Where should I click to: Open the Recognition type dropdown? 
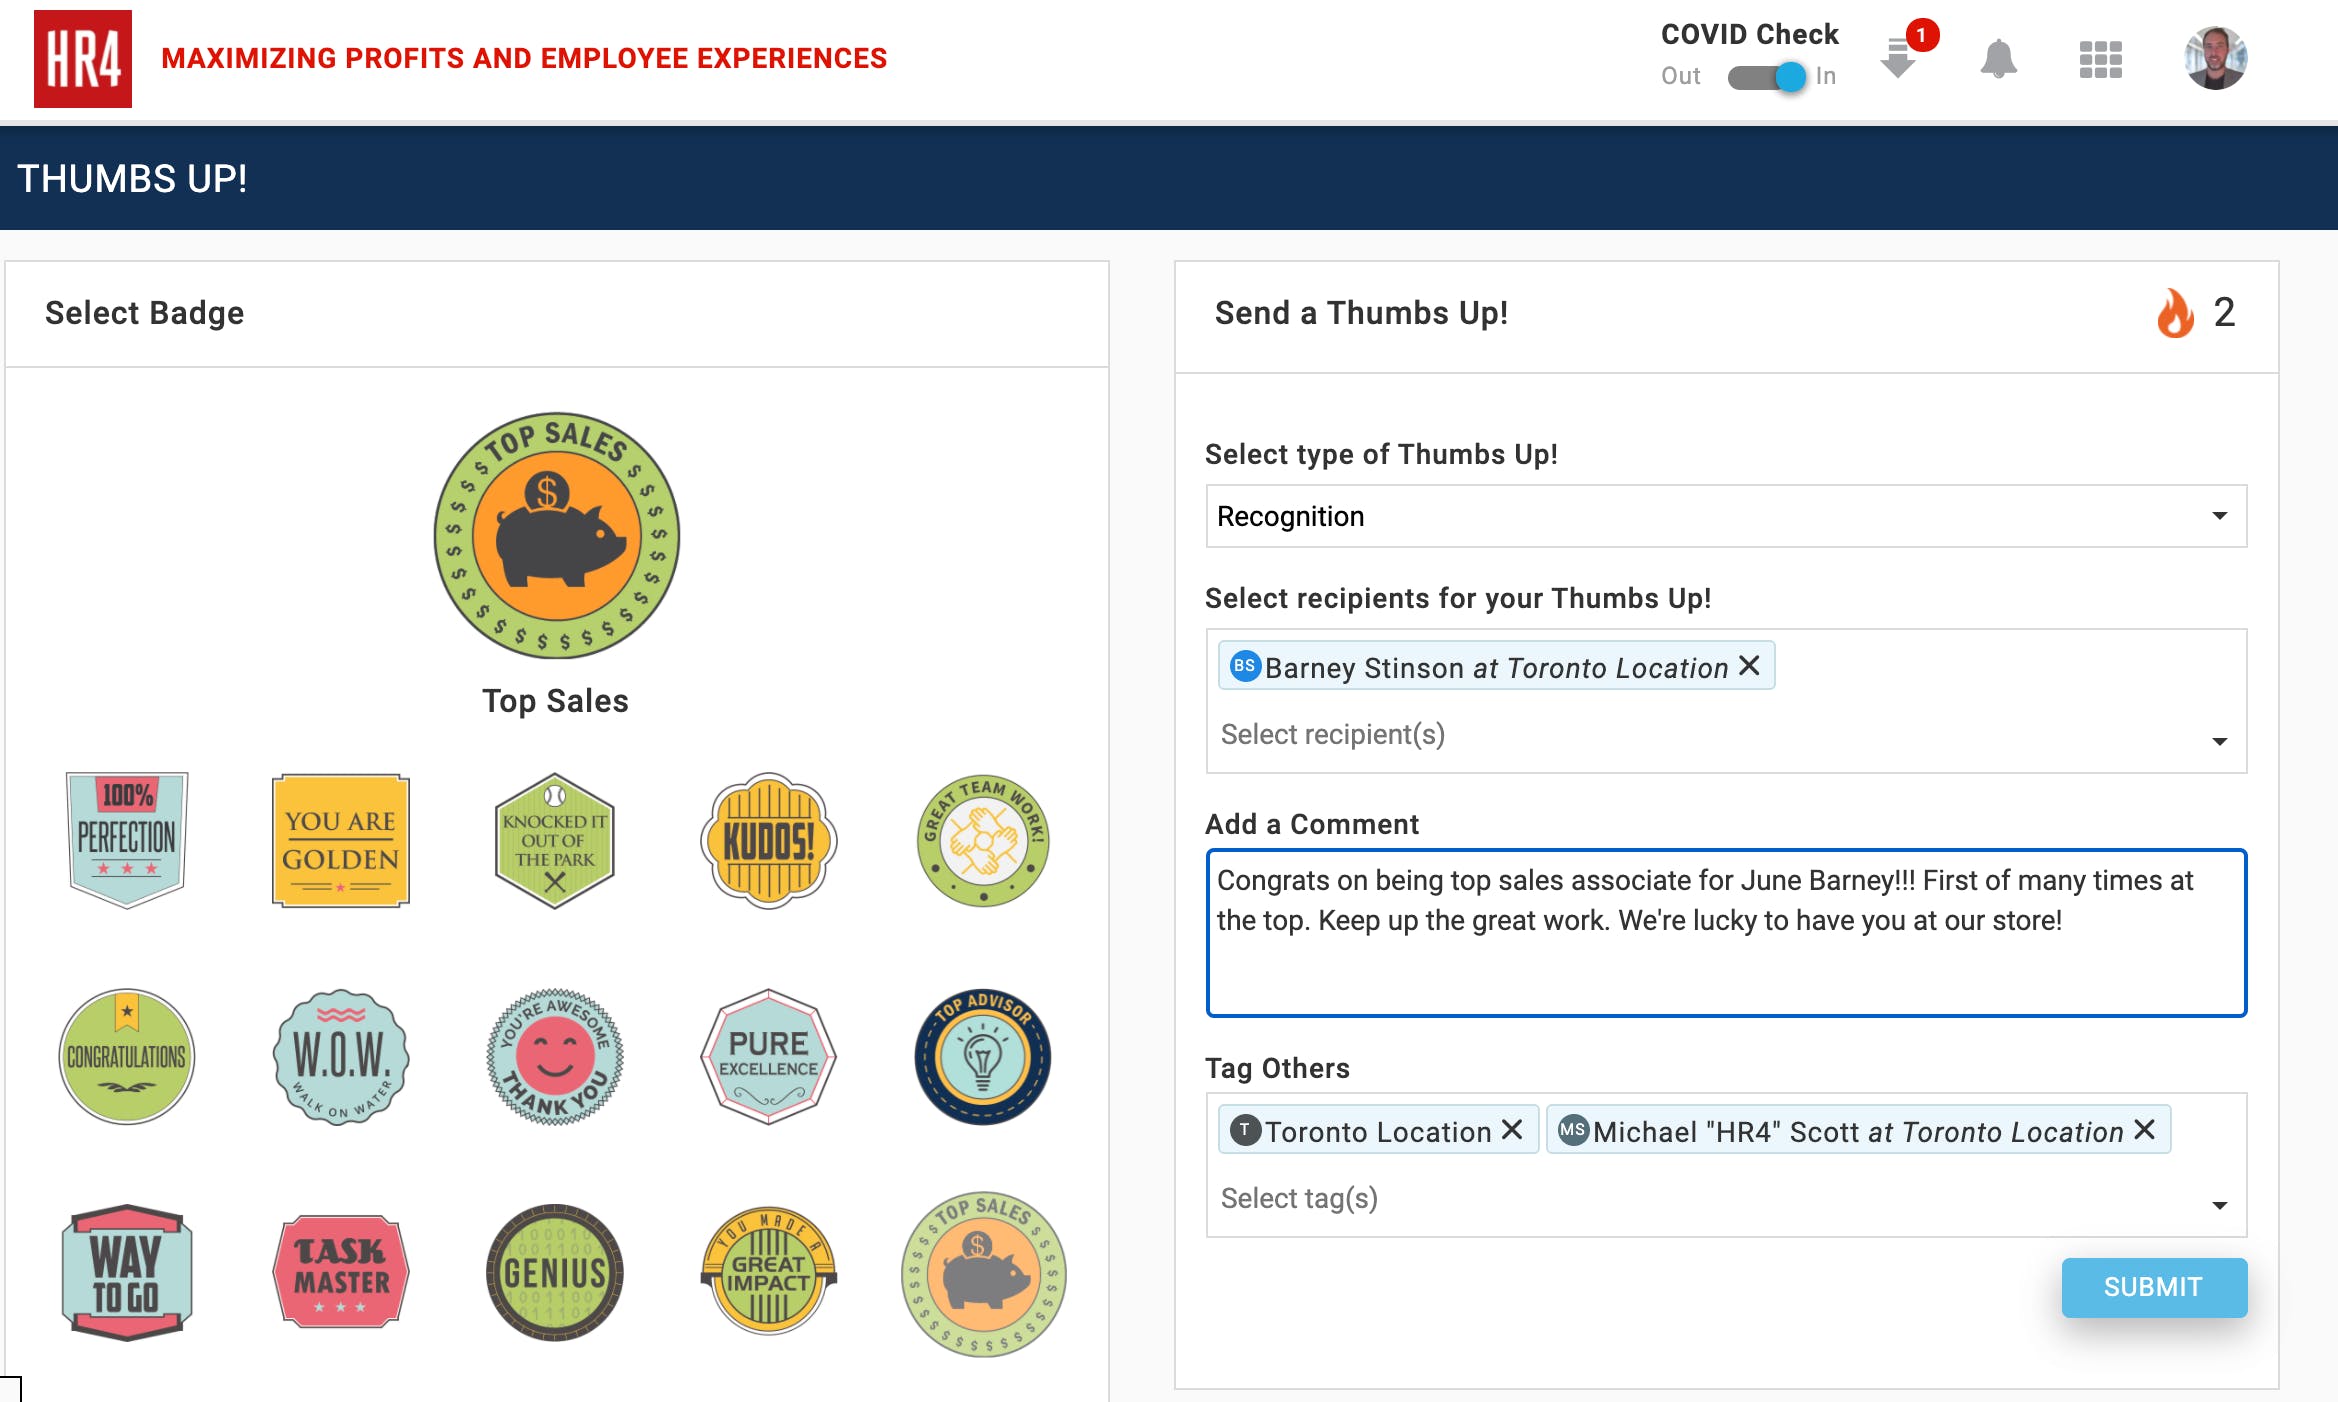click(1726, 516)
